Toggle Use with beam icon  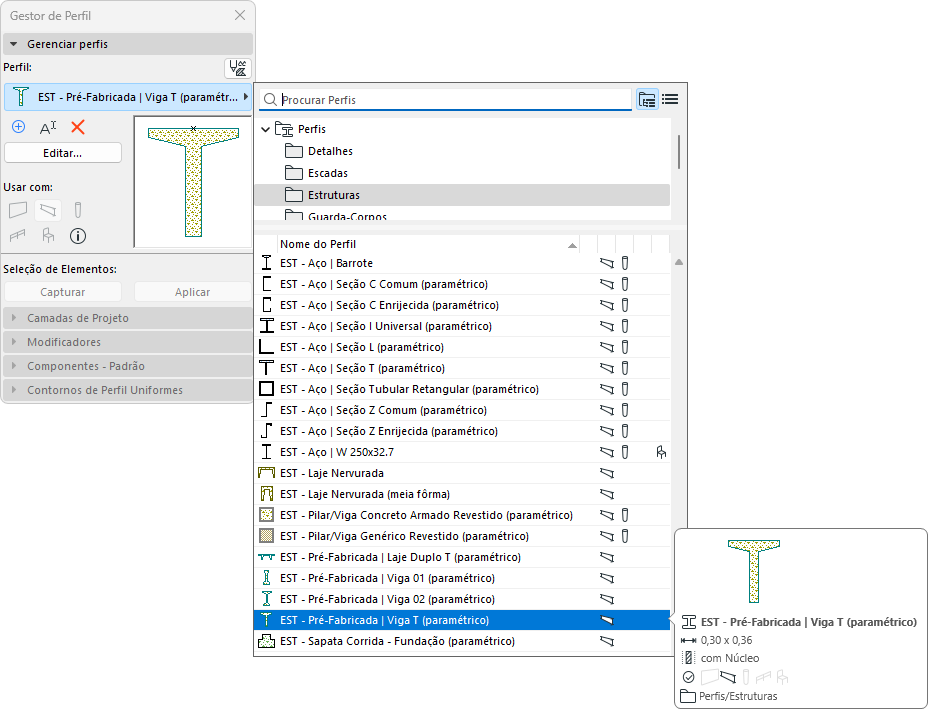(48, 210)
